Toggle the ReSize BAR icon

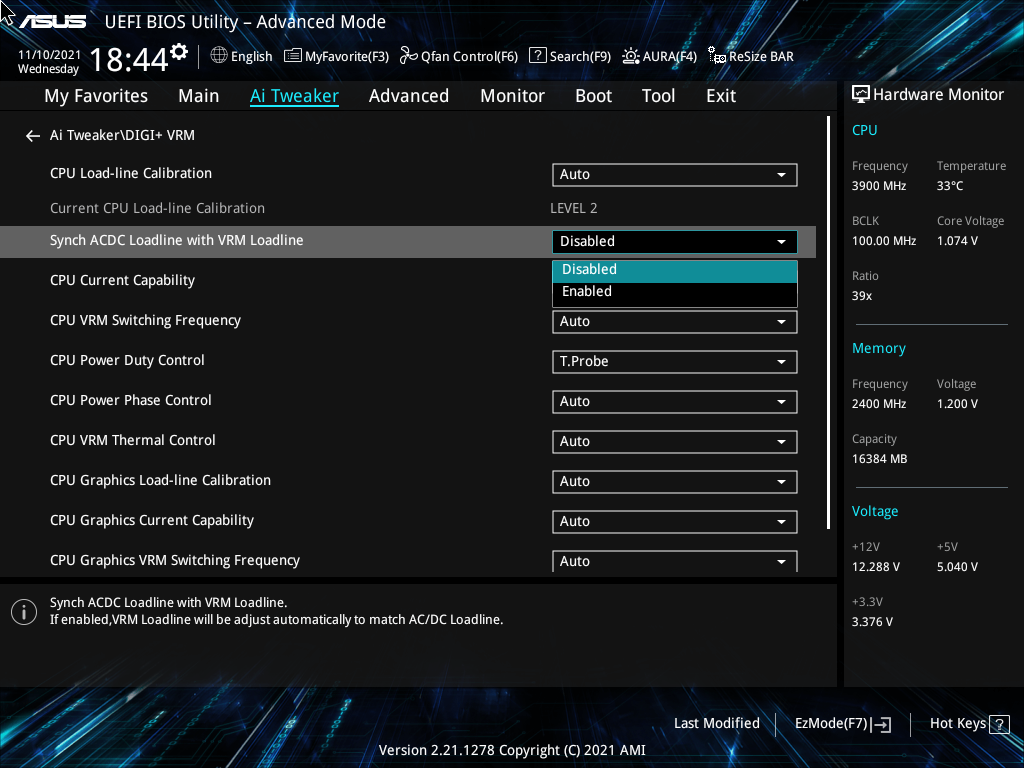point(716,56)
